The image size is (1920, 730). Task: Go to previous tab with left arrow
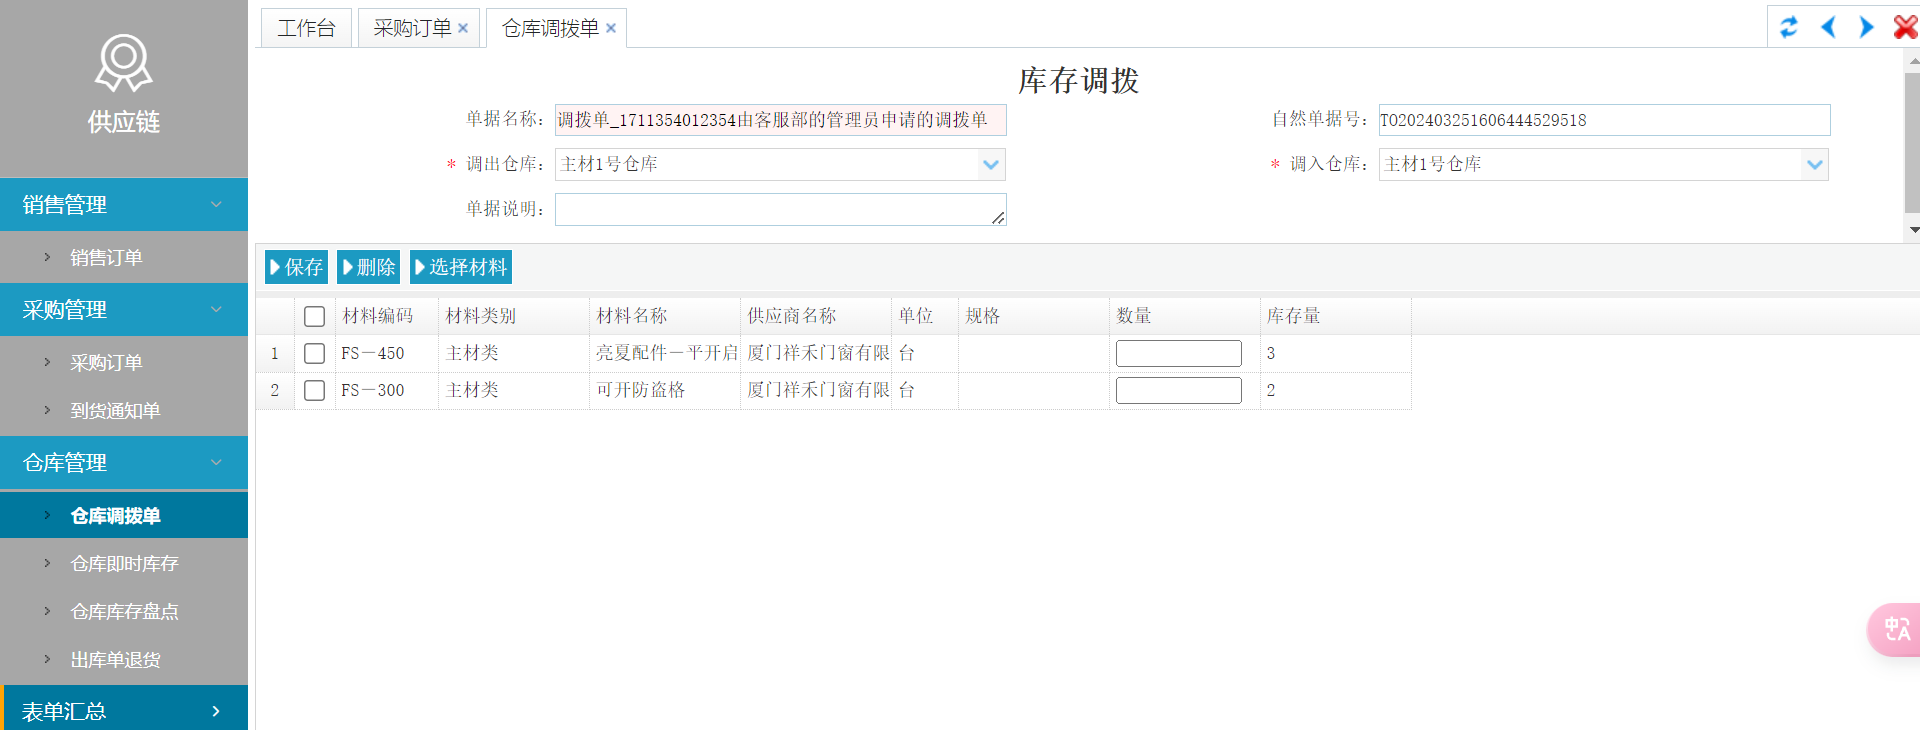1828,27
